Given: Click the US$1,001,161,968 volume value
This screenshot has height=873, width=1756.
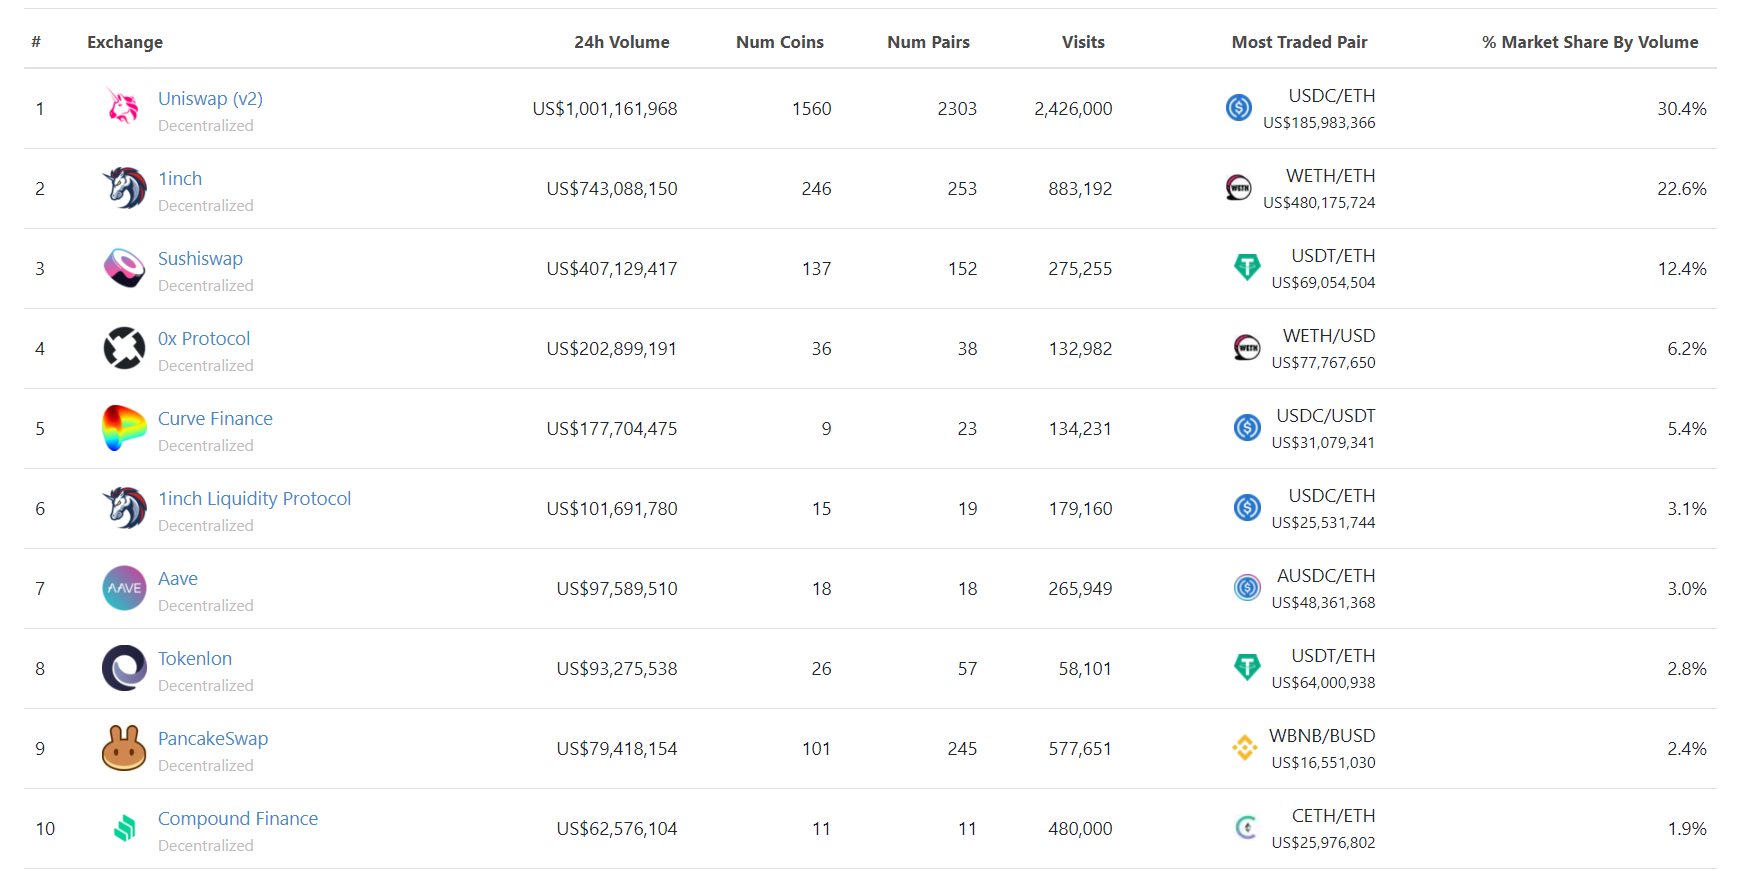Looking at the screenshot, I should [605, 108].
